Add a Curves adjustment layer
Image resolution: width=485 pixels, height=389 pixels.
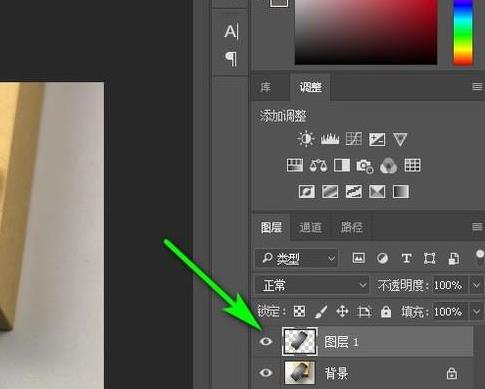tap(354, 139)
